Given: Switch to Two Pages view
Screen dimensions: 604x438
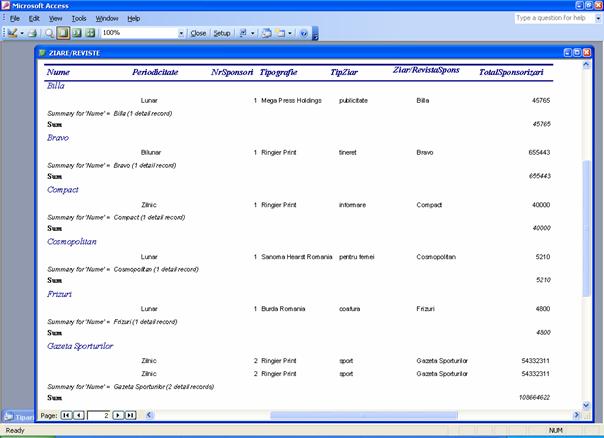Looking at the screenshot, I should click(75, 33).
